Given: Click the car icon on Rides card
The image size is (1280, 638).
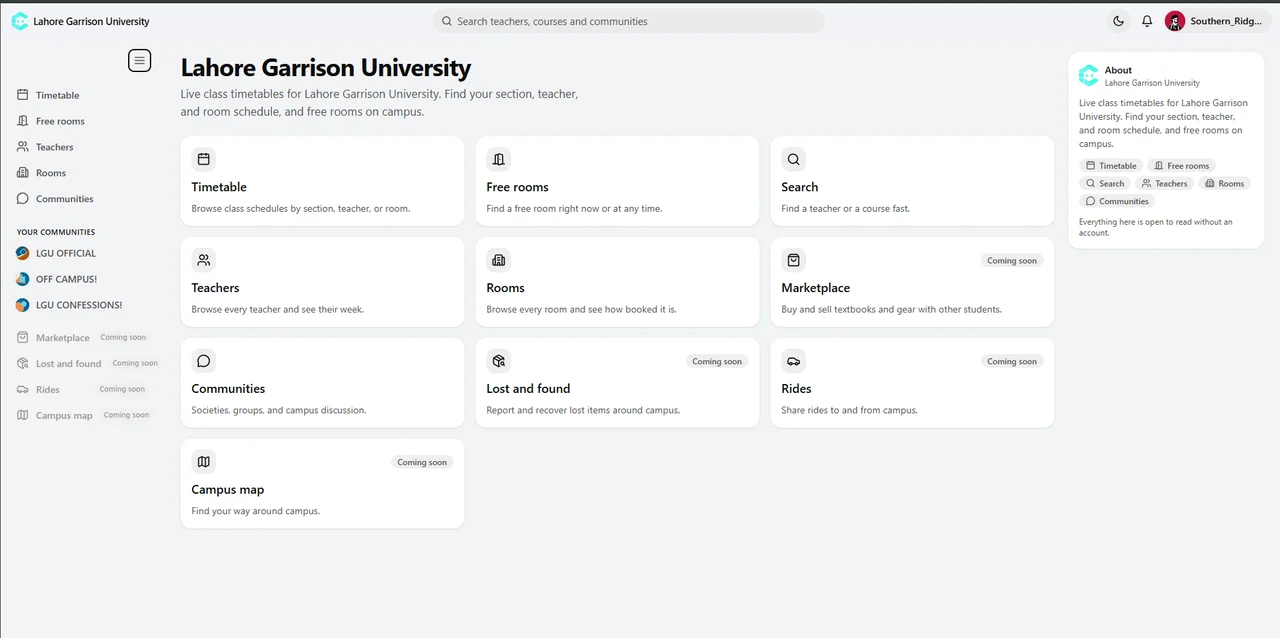Looking at the screenshot, I should (794, 361).
